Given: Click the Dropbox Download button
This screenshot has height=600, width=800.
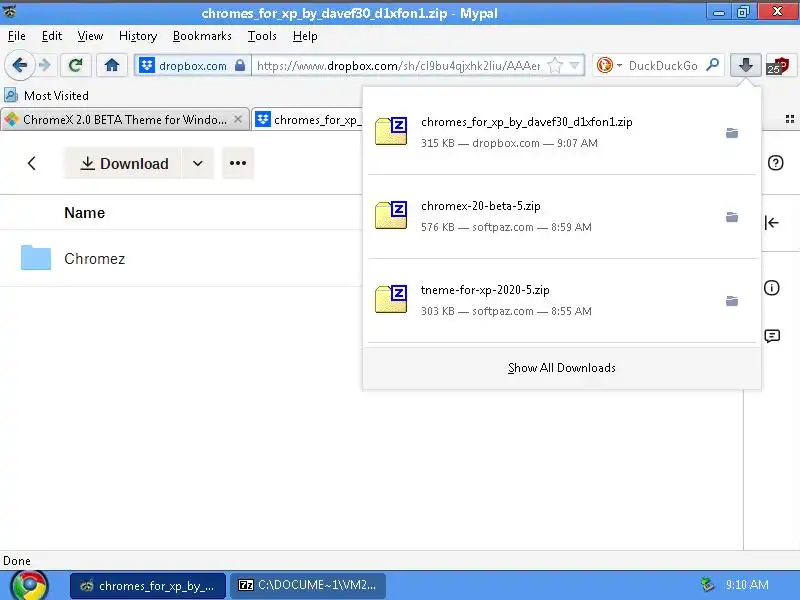Looking at the screenshot, I should 123,163.
